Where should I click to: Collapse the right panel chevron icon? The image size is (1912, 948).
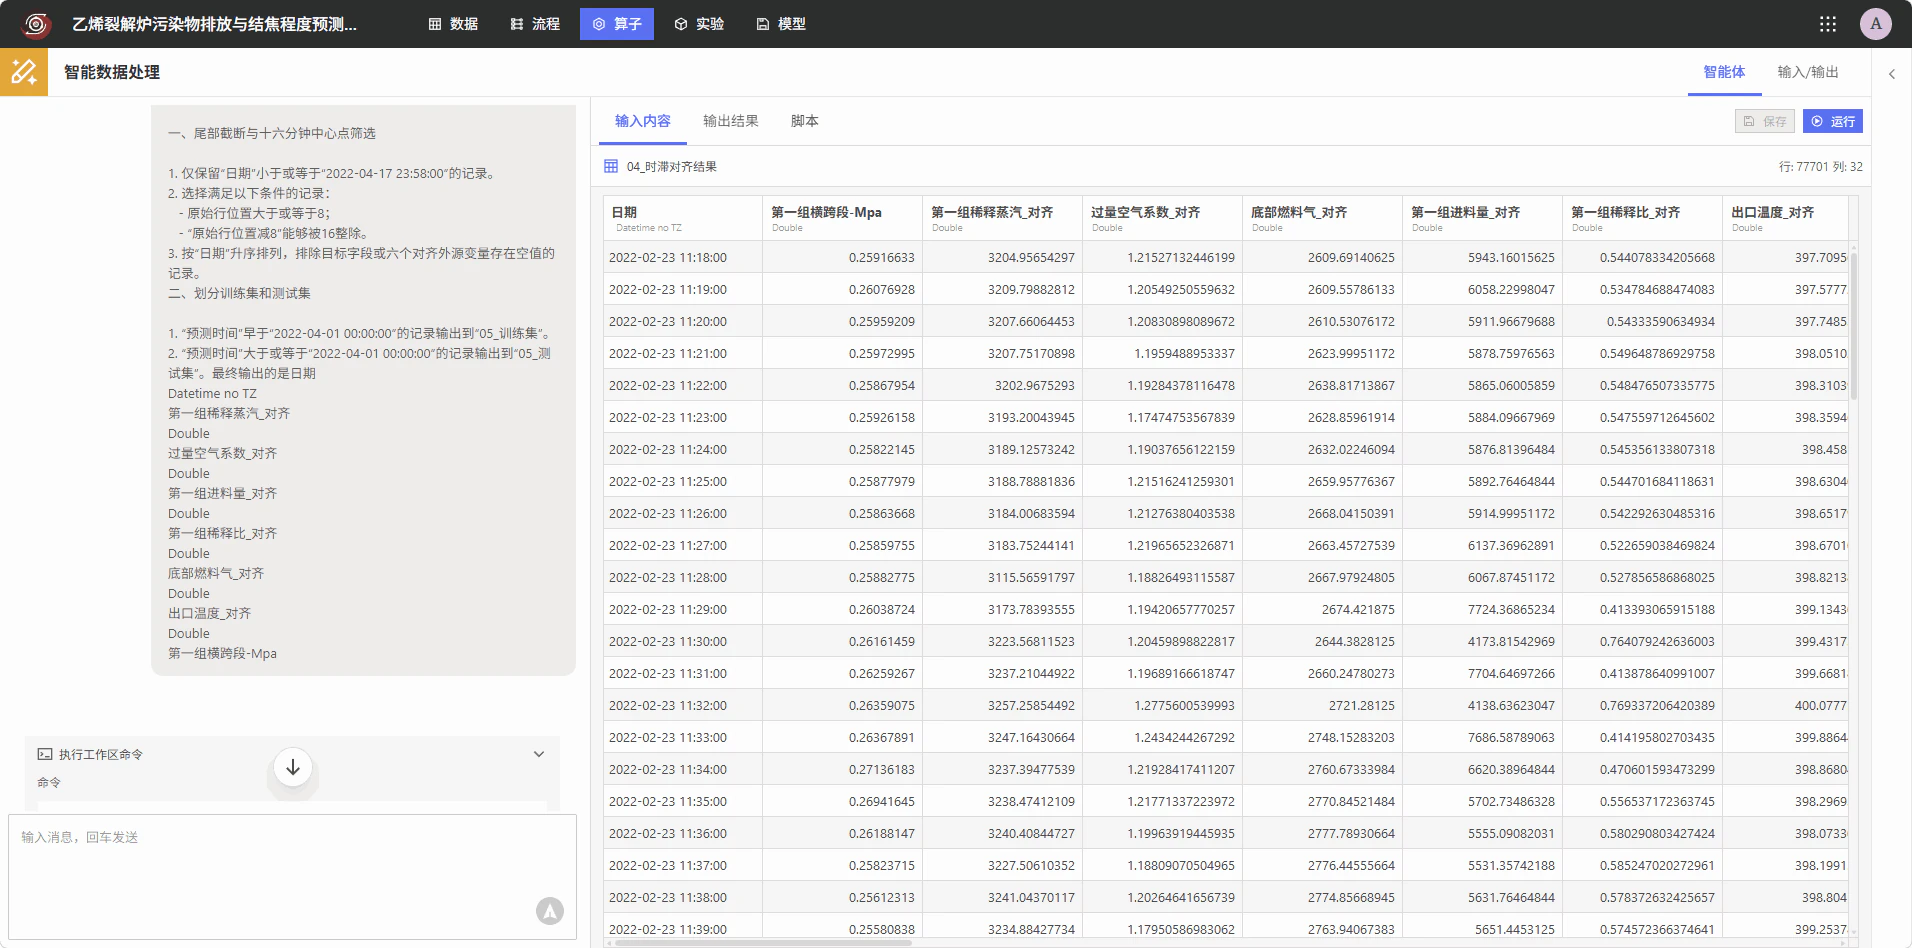pos(1892,73)
